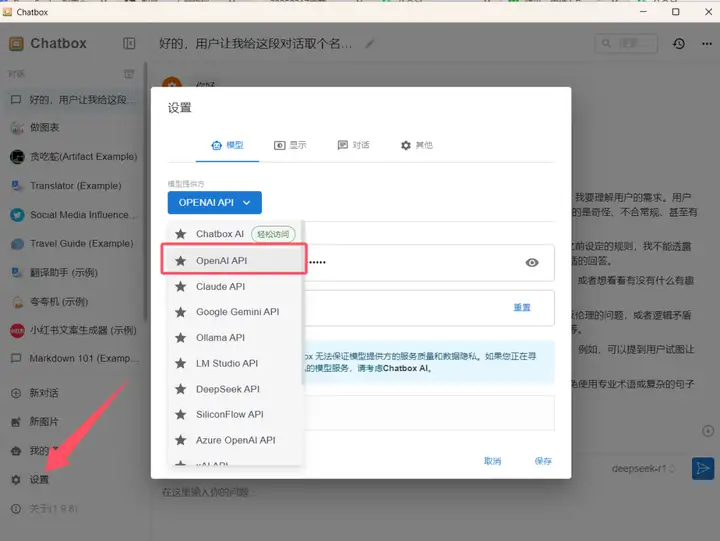Click star icon next to SiliconFlow API

tap(181, 415)
